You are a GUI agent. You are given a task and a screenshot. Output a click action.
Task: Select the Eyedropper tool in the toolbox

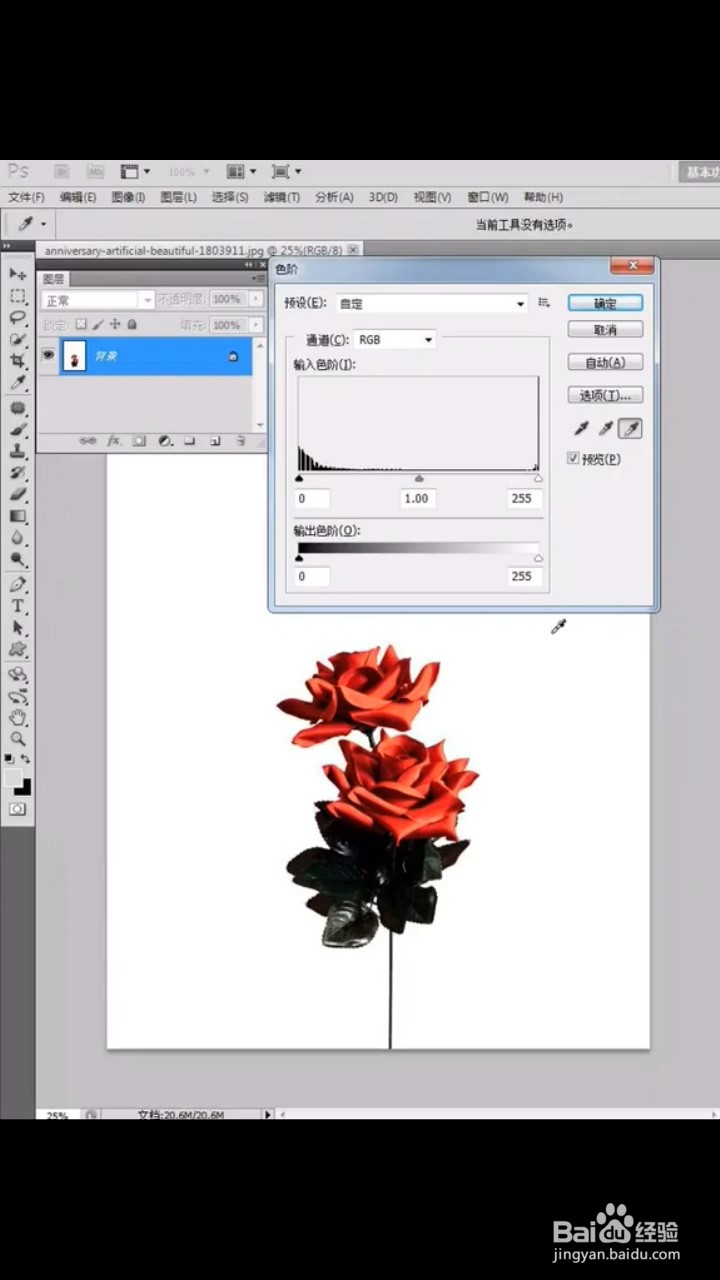[18, 383]
